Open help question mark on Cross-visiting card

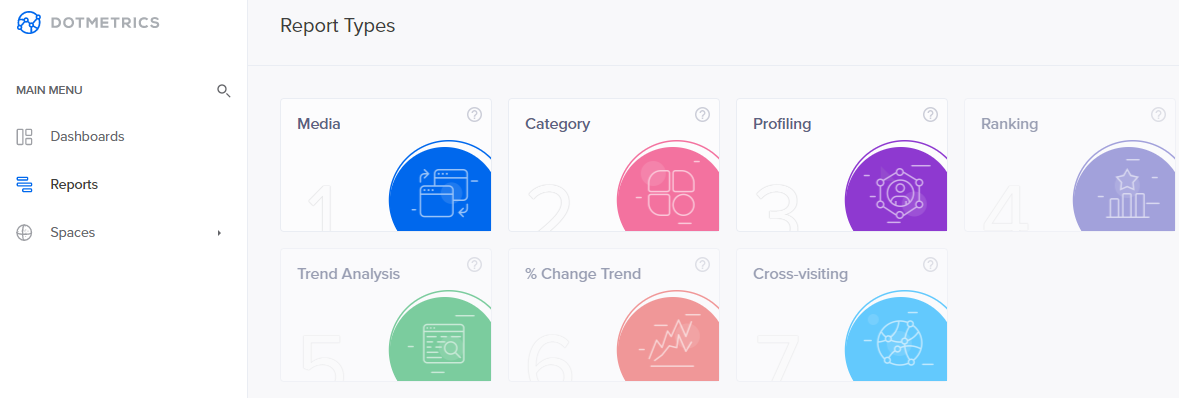pos(930,264)
